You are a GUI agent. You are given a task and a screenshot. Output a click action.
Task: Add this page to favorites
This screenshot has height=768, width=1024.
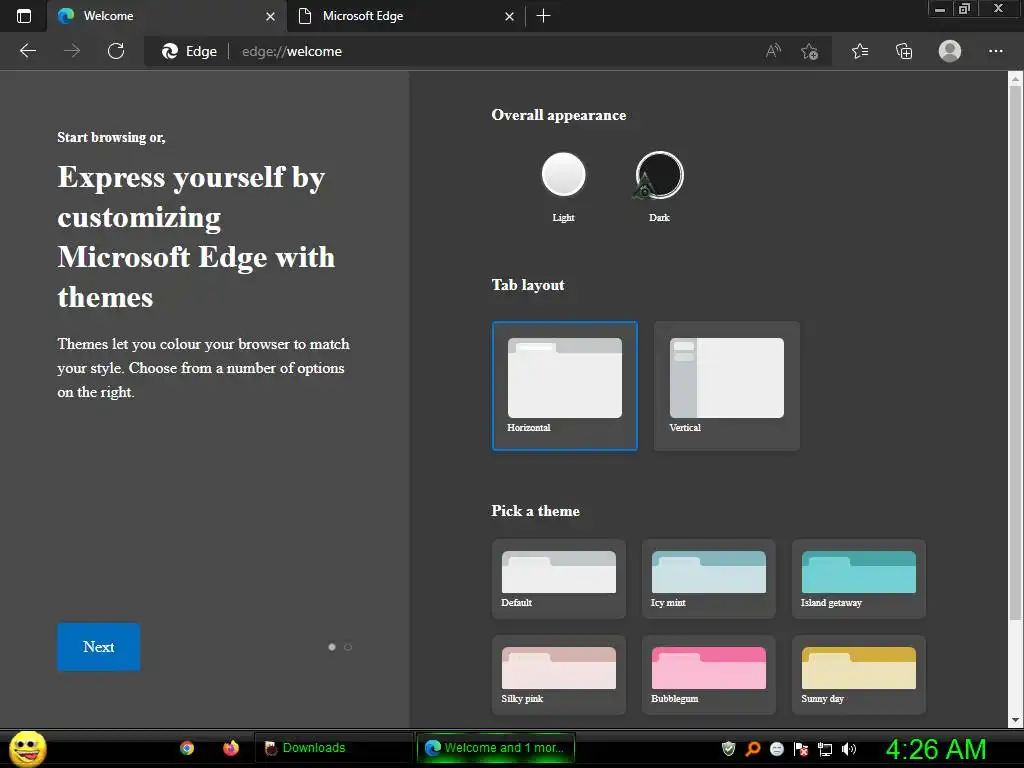tap(810, 51)
